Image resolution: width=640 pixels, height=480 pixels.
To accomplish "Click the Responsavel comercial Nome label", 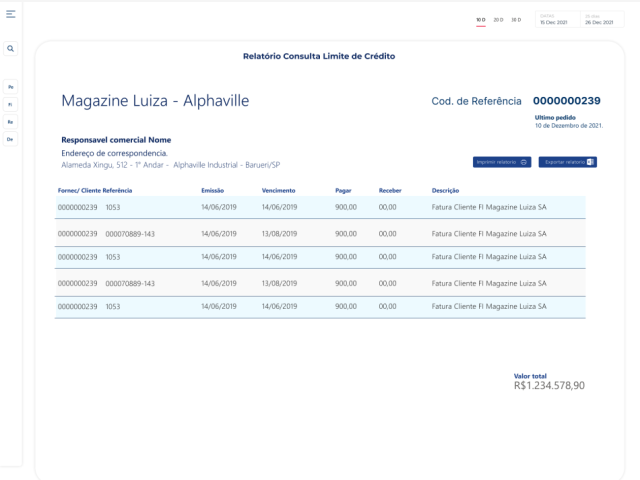I will [116, 140].
